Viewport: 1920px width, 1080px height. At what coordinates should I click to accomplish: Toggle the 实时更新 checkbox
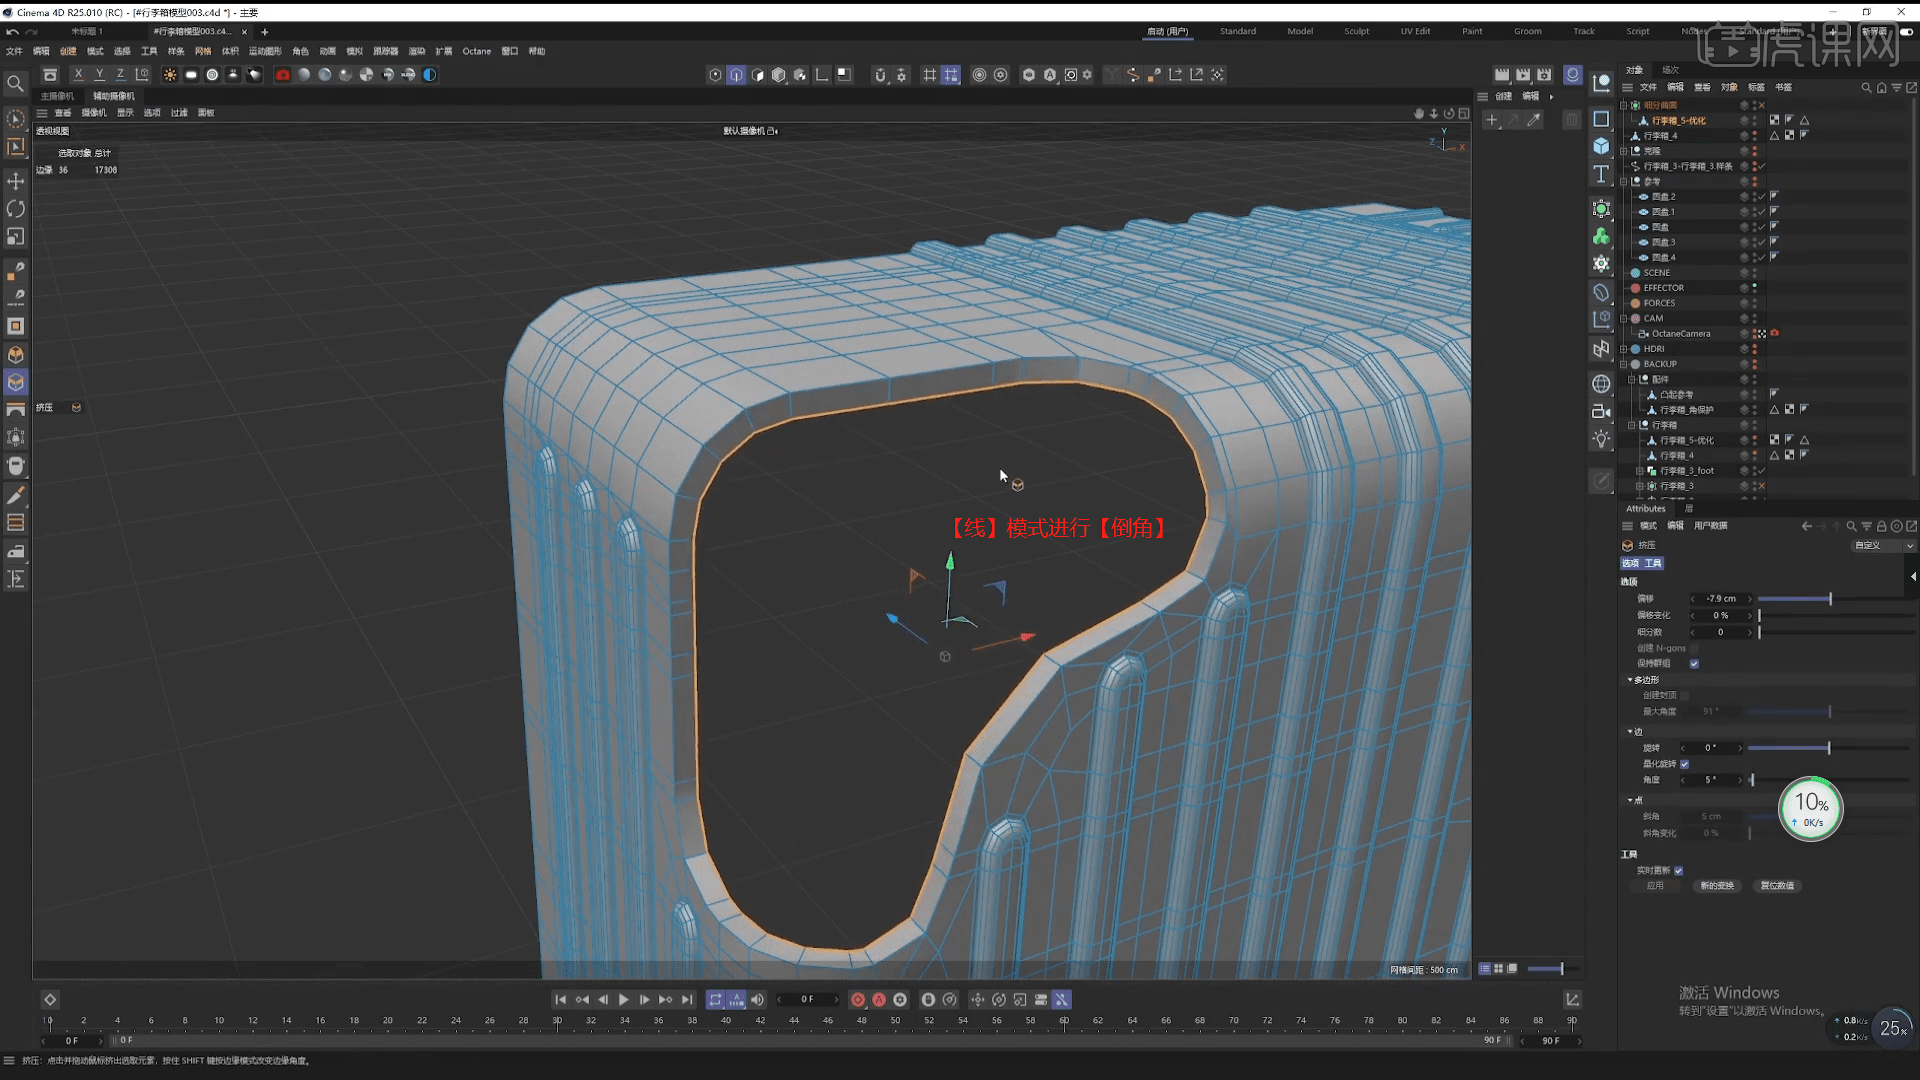click(x=1679, y=871)
